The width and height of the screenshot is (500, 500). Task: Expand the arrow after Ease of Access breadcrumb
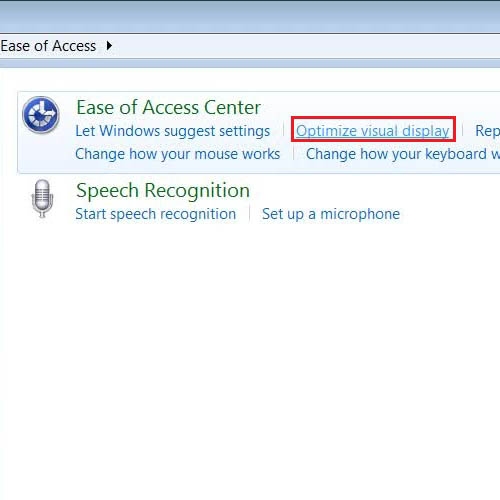[109, 45]
